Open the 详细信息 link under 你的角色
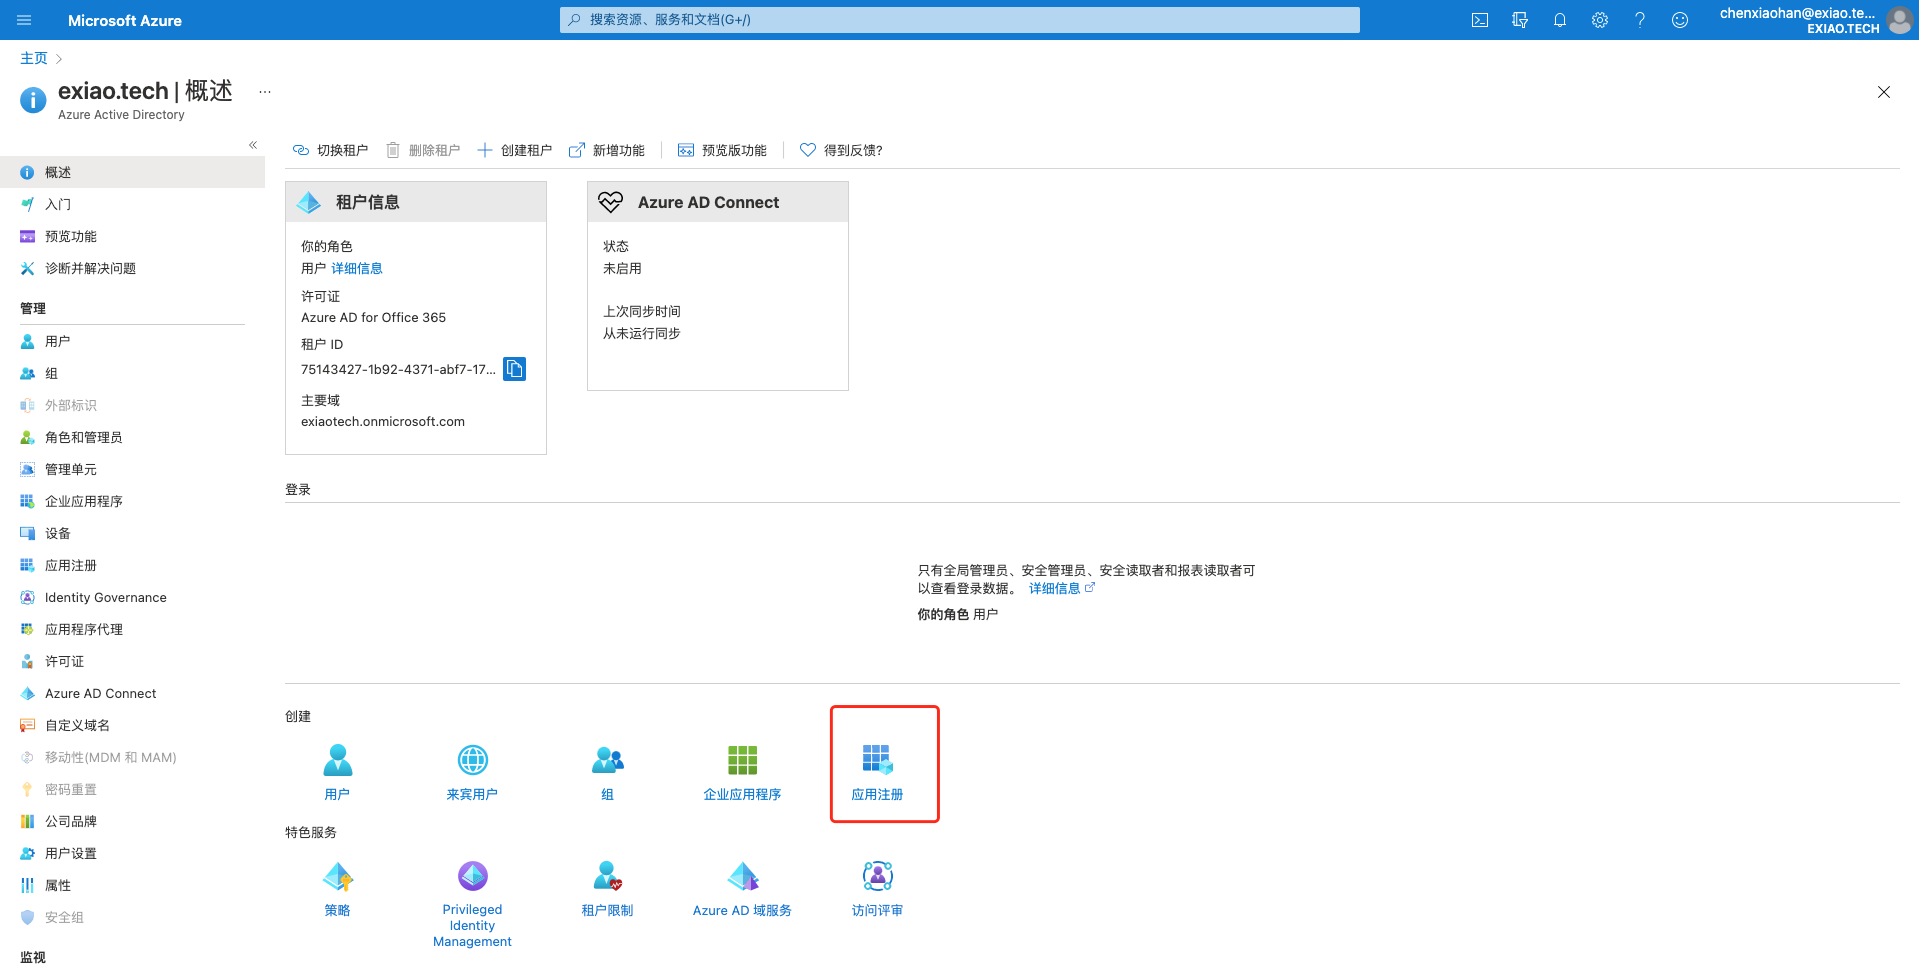 (357, 268)
